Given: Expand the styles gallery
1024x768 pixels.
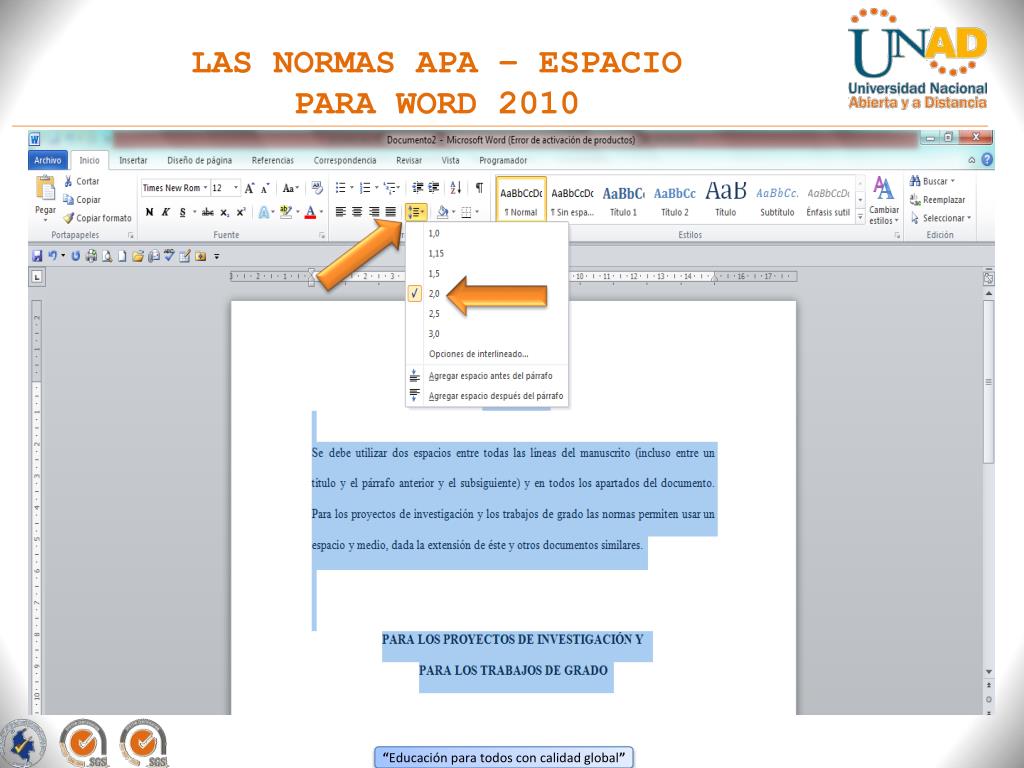Looking at the screenshot, I should 860,217.
